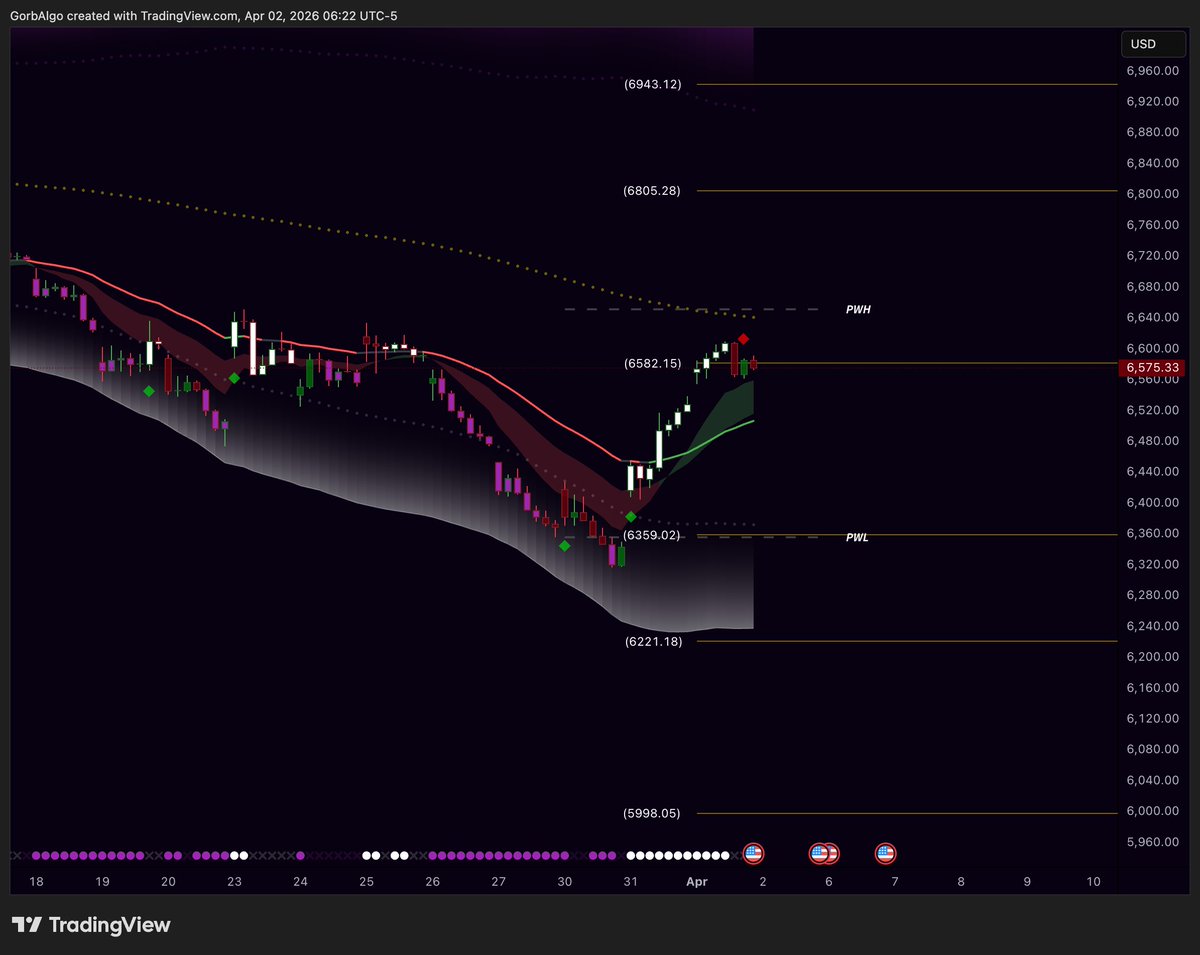Click the 6,200.00 price axis label
Image resolution: width=1200 pixels, height=955 pixels.
click(1153, 656)
